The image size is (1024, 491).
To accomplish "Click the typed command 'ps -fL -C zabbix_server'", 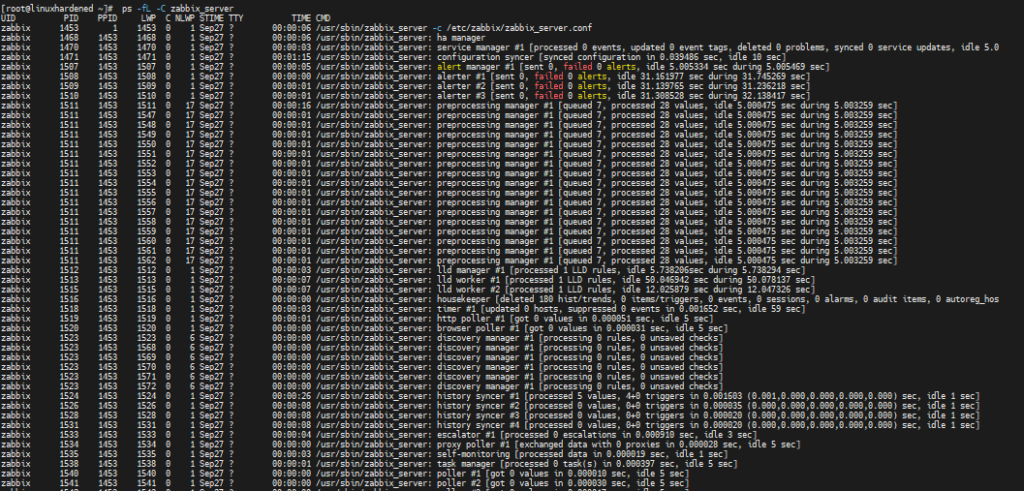I will (178, 8).
